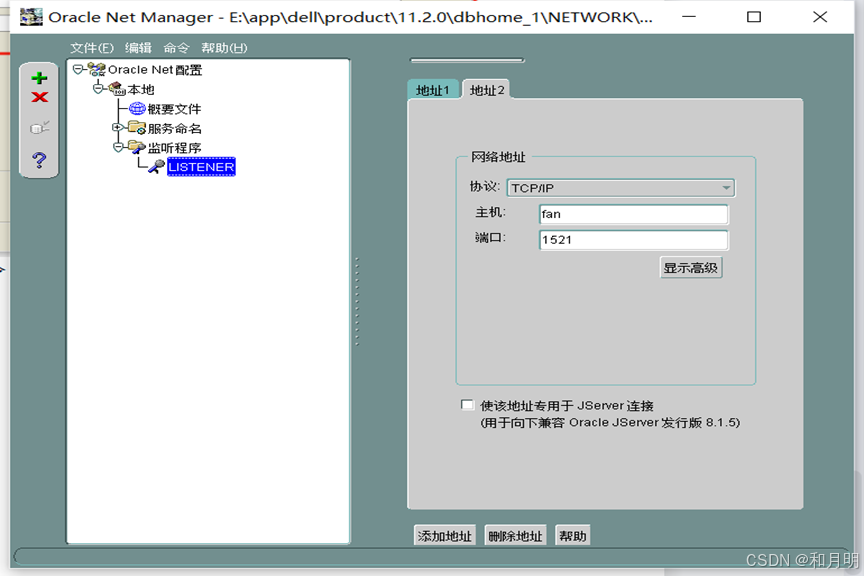Click the 服务命名 folder icon
This screenshot has height=576, width=864.
[x=137, y=128]
